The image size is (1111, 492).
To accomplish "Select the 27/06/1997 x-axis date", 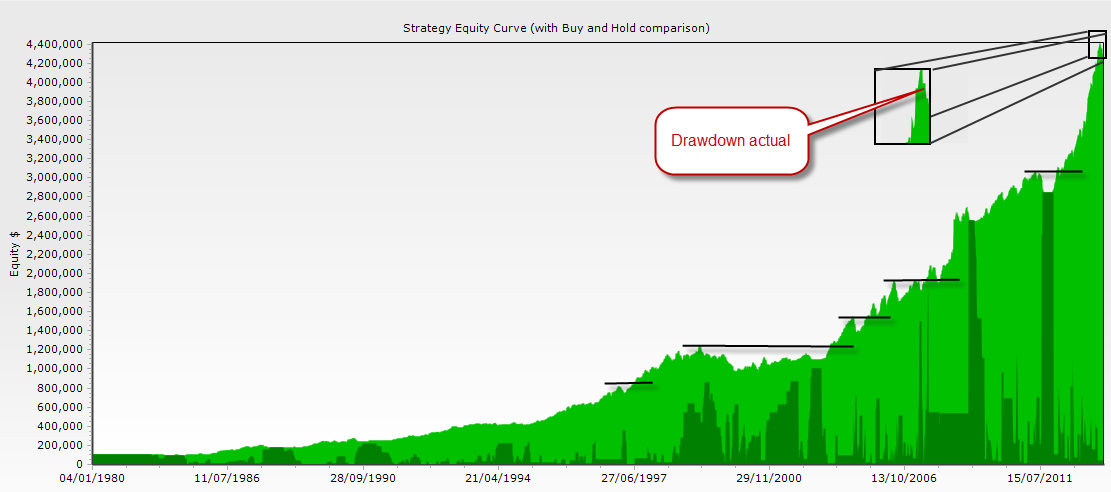I will (x=633, y=479).
